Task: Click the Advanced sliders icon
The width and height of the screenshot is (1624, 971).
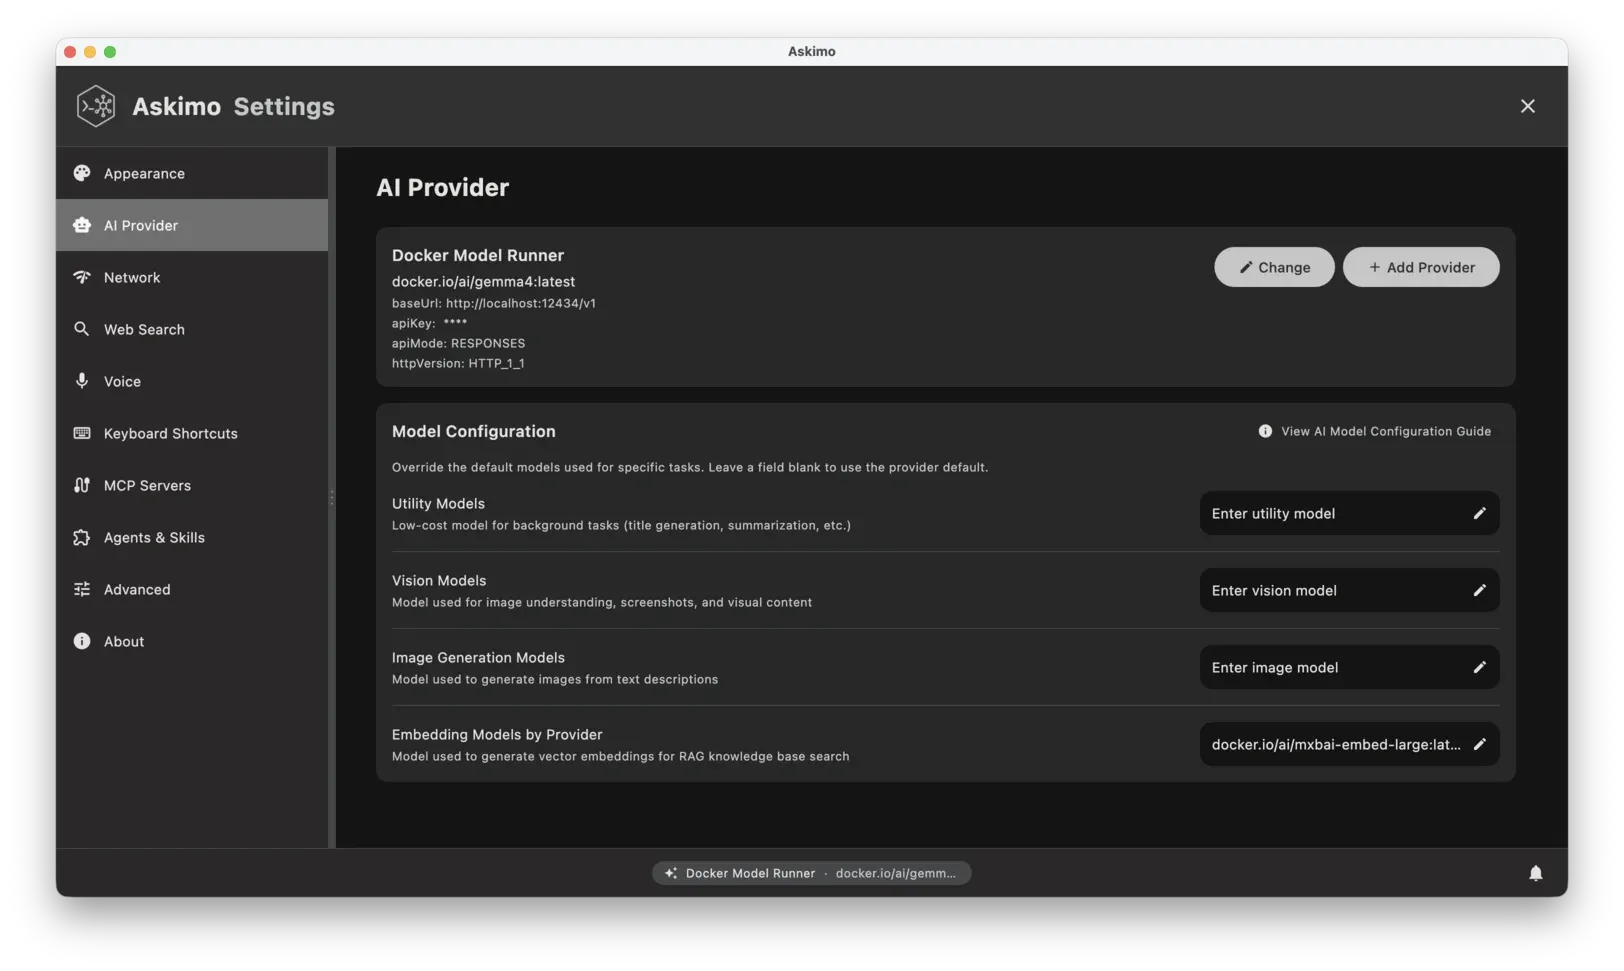Action: pos(82,589)
